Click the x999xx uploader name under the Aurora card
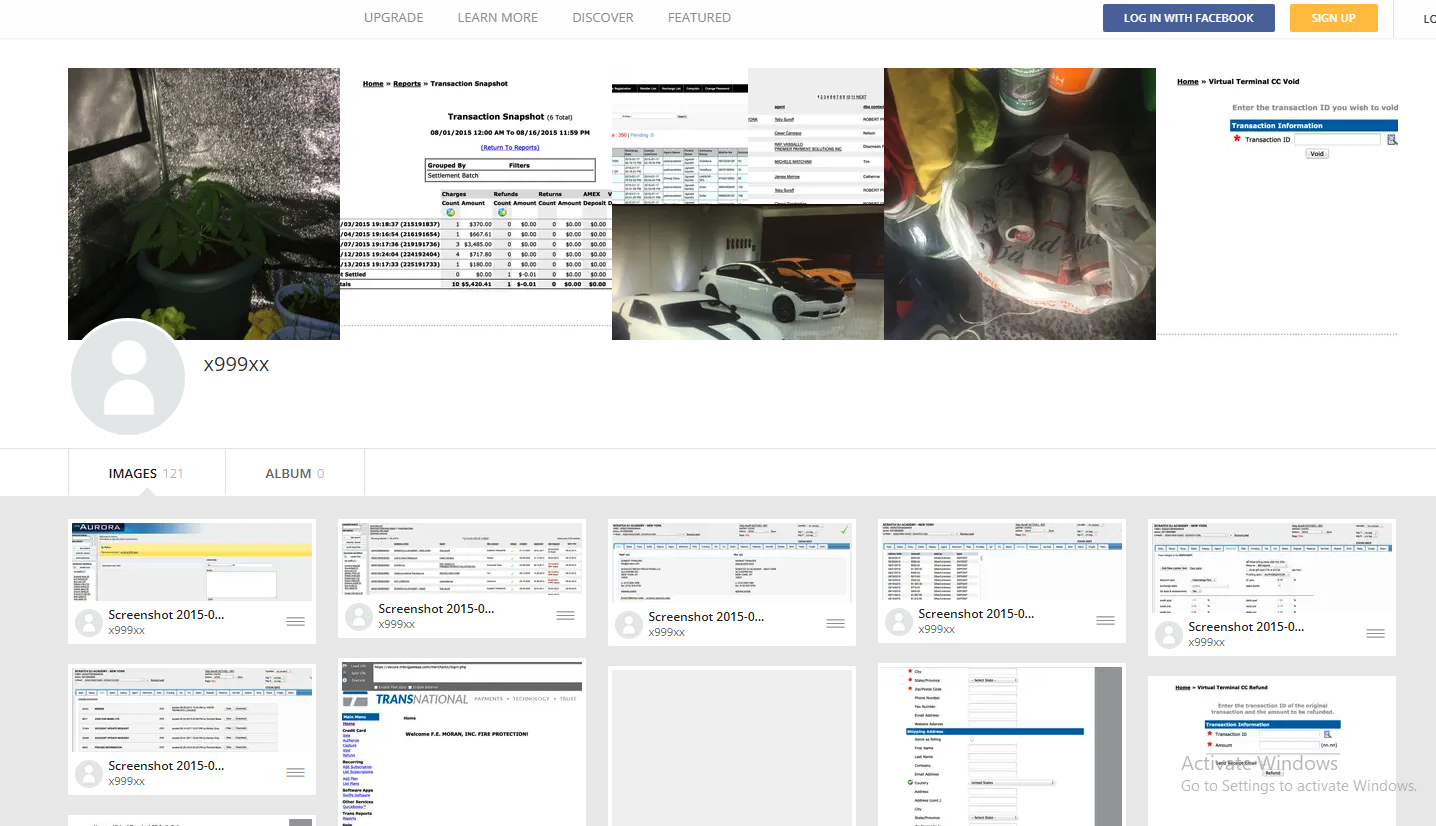 (127, 630)
